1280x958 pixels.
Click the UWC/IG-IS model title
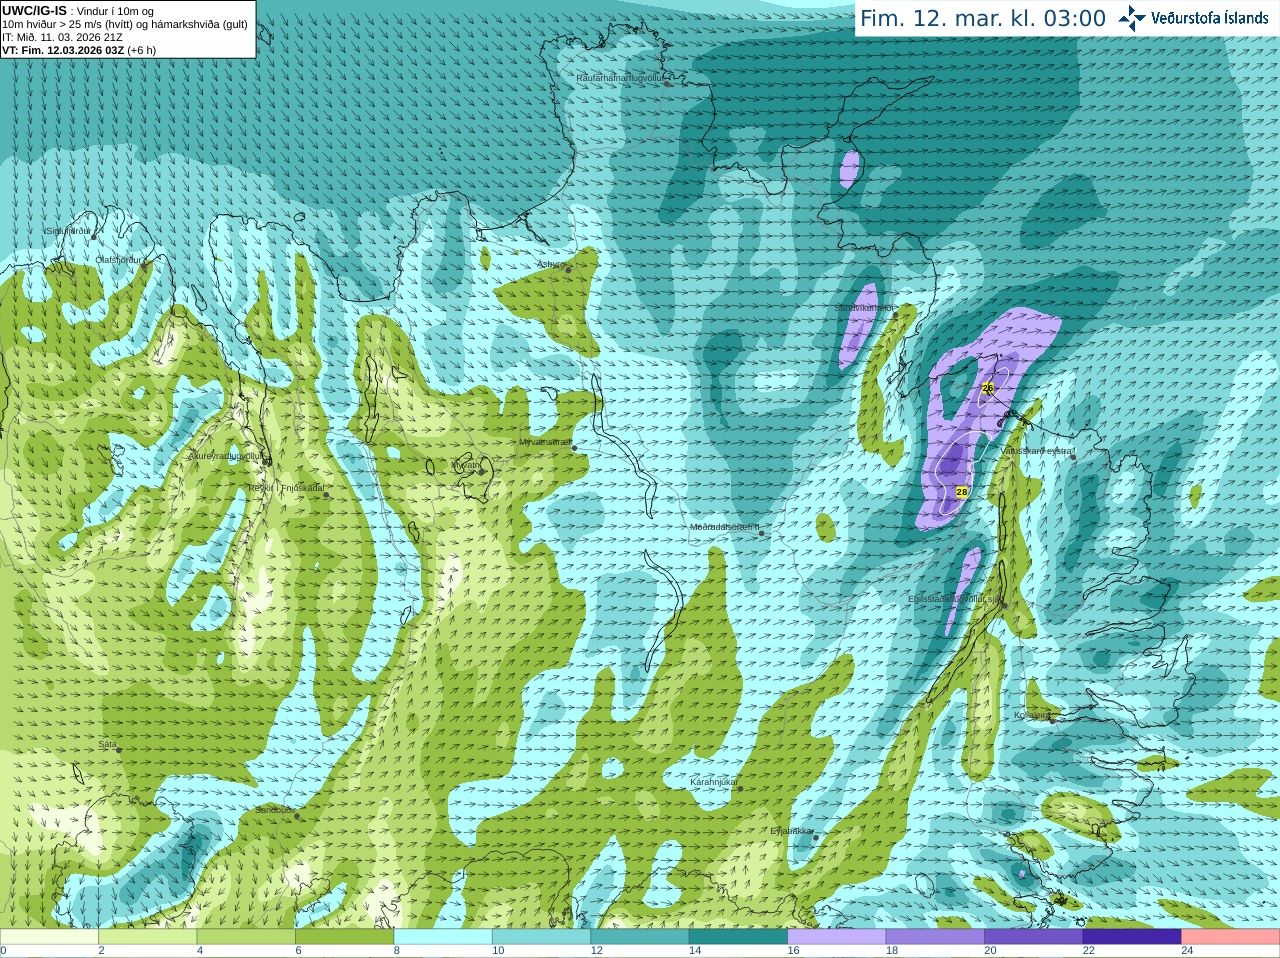pos(35,10)
